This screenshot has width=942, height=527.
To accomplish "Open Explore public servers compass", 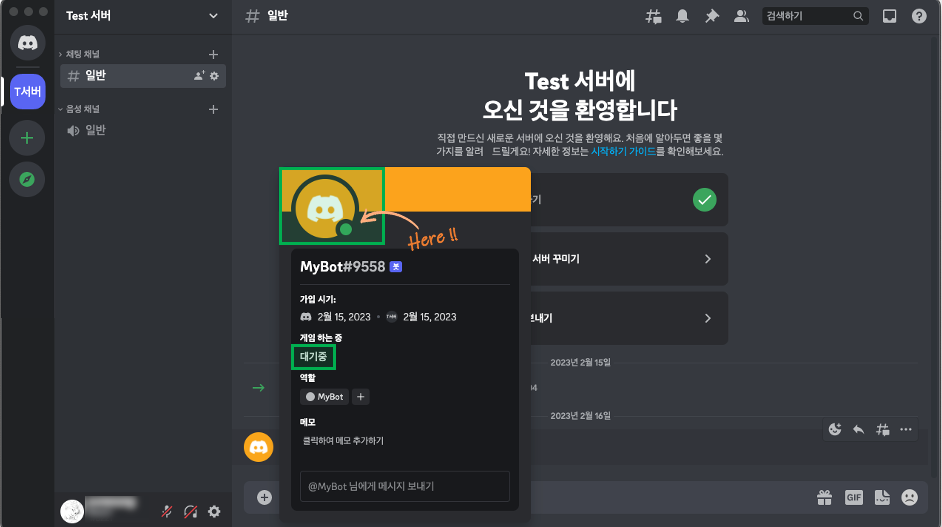I will [27, 179].
